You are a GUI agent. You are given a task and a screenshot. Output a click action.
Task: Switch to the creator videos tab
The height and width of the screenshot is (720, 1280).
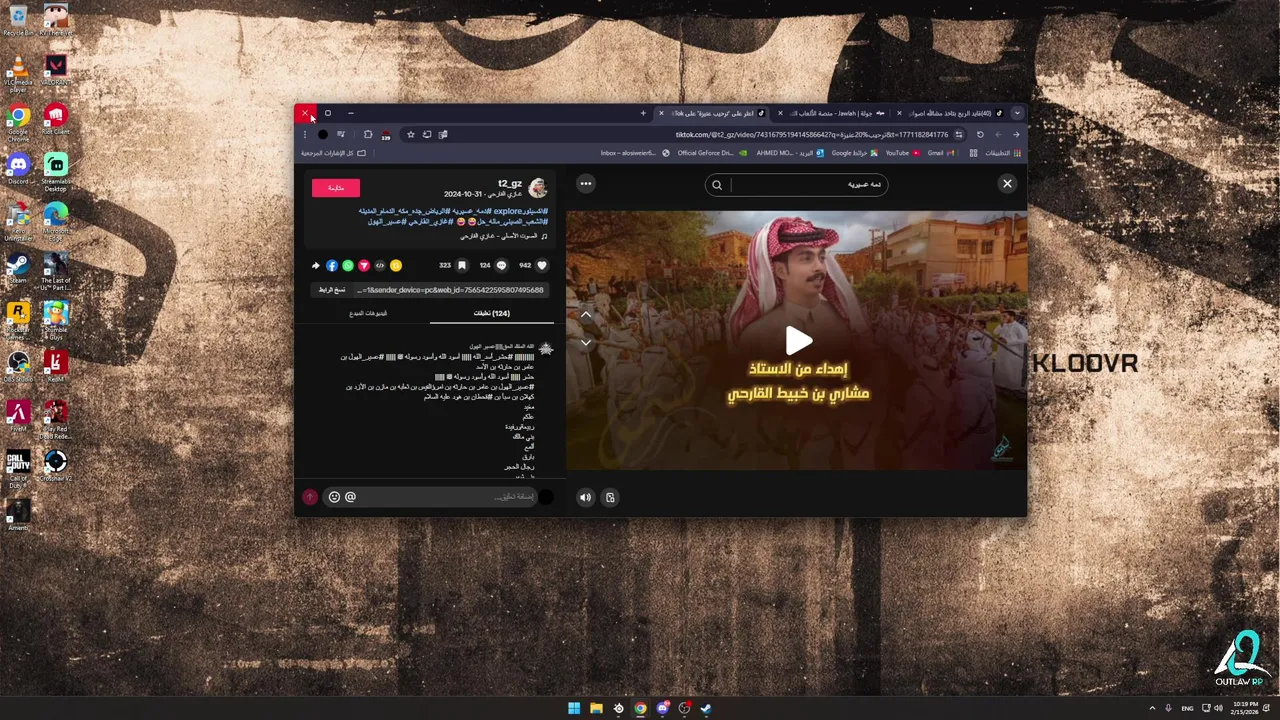tap(368, 313)
